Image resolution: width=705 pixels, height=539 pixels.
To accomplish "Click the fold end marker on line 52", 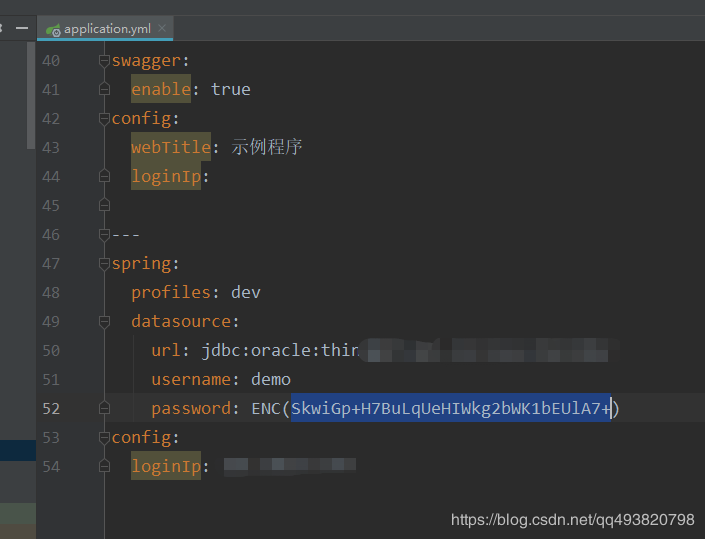I will [104, 409].
